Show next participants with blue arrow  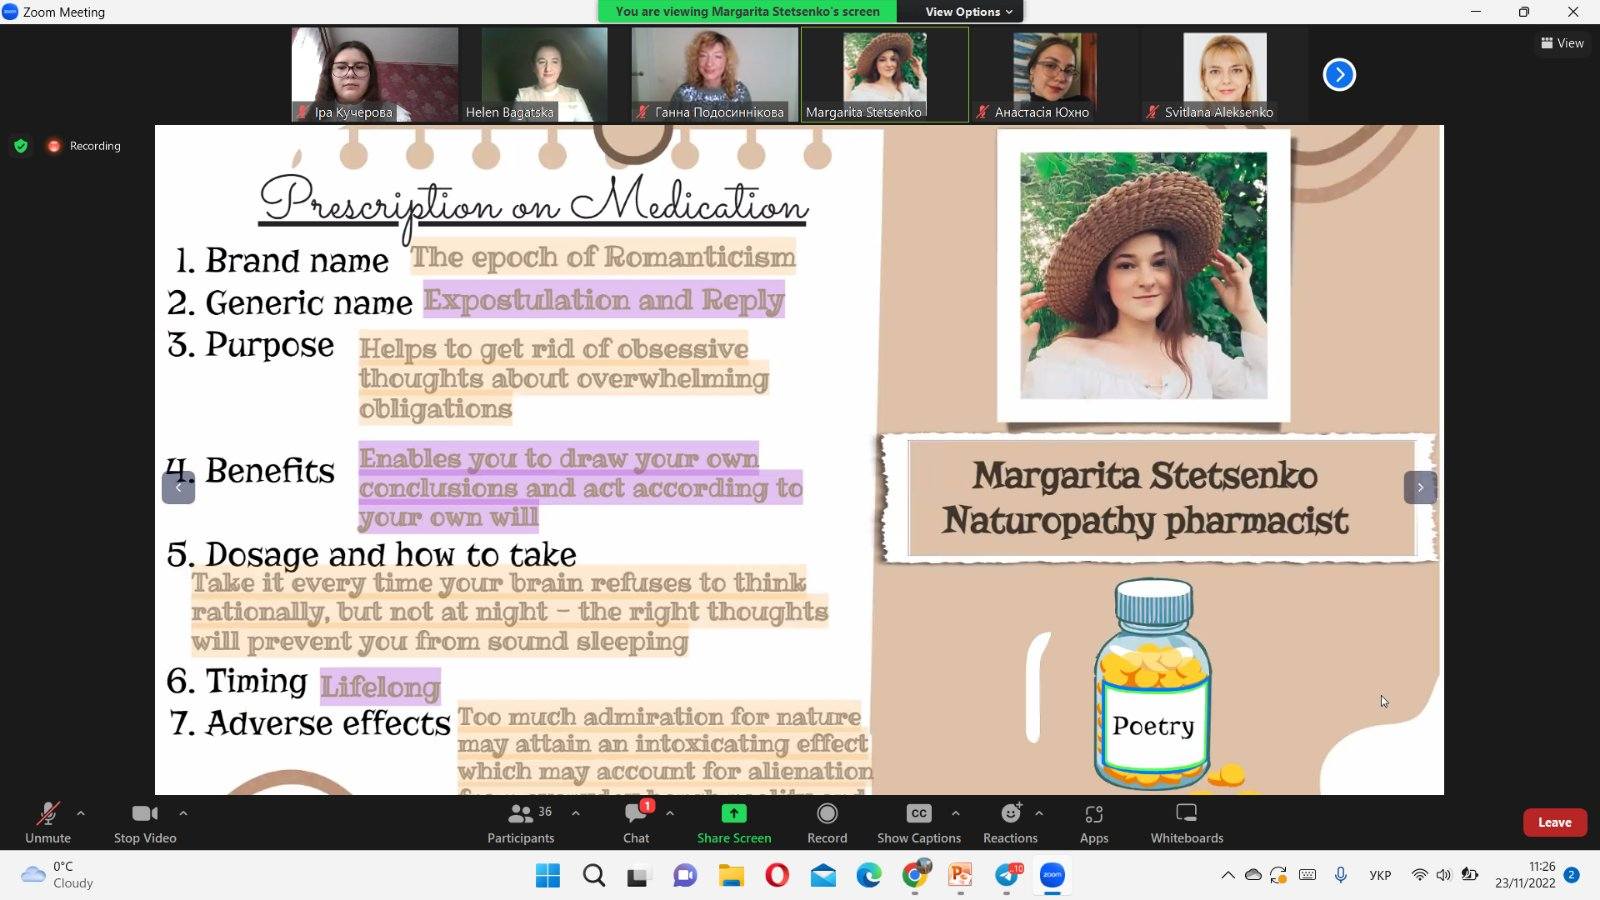1339,75
